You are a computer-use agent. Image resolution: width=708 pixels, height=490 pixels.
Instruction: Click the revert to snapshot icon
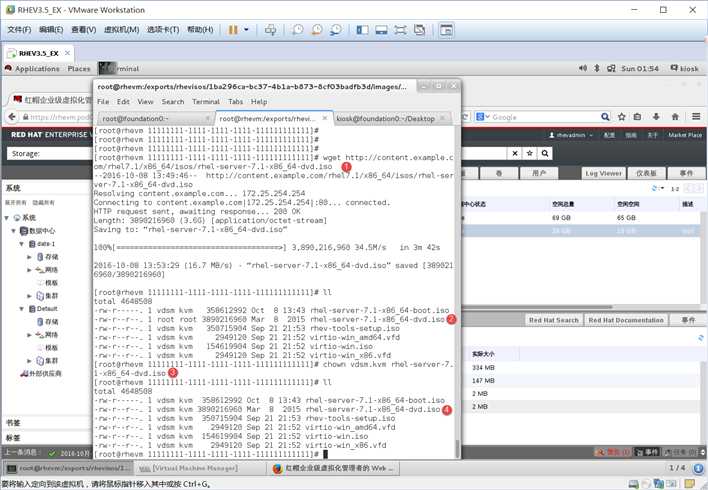317,30
